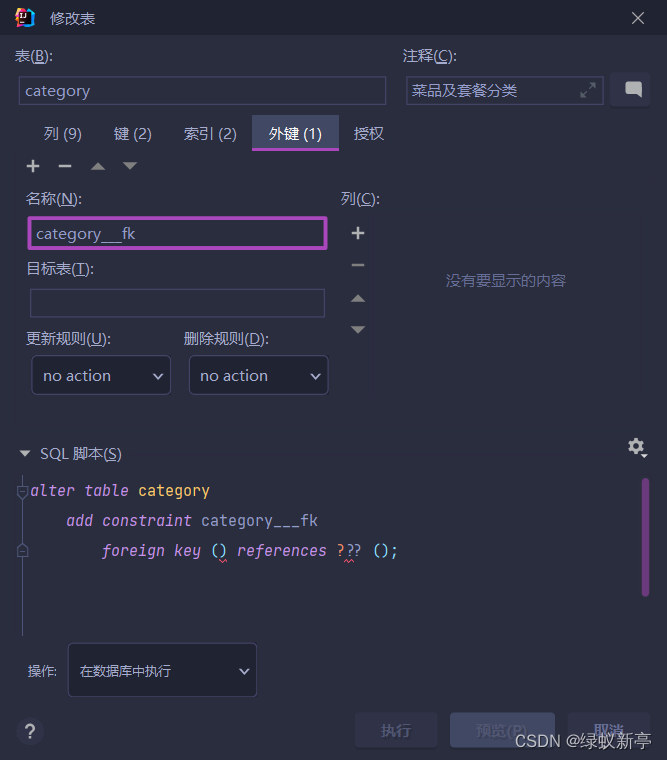Click the ??? placeholder in the SQL script
This screenshot has height=760, width=667.
click(349, 551)
